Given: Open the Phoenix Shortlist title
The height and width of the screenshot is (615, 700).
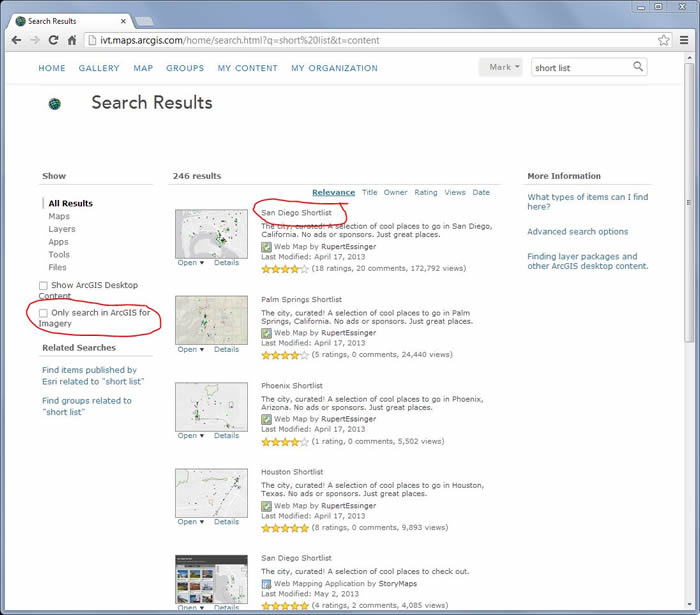Looking at the screenshot, I should tap(292, 386).
